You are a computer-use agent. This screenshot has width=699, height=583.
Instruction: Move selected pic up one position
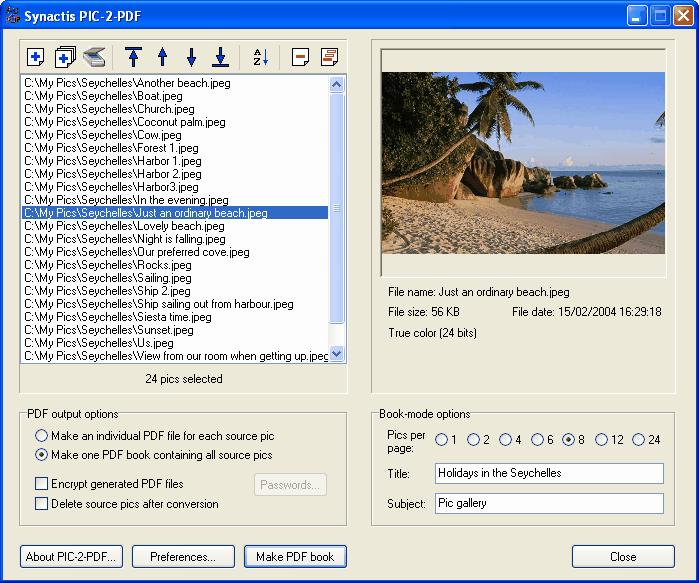coord(162,57)
